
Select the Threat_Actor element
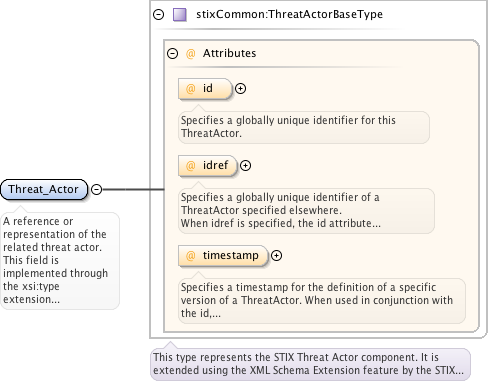[x=44, y=190]
